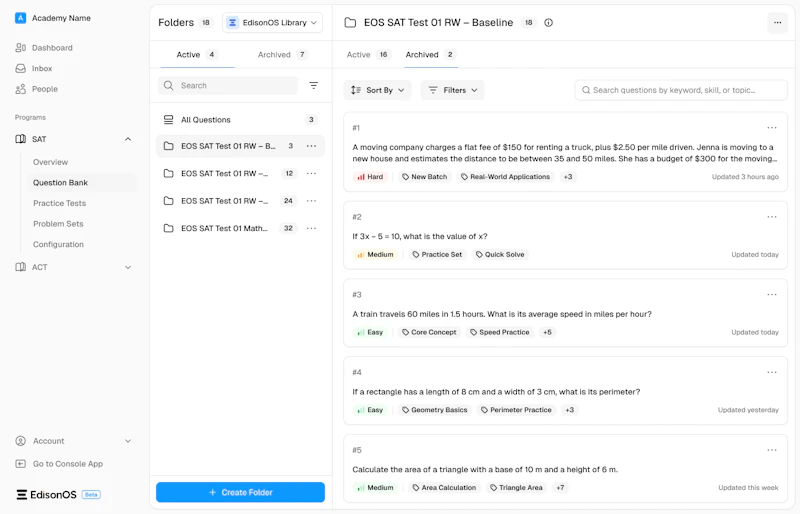Click the Academy Name logo icon
The height and width of the screenshot is (514, 800).
click(x=20, y=18)
